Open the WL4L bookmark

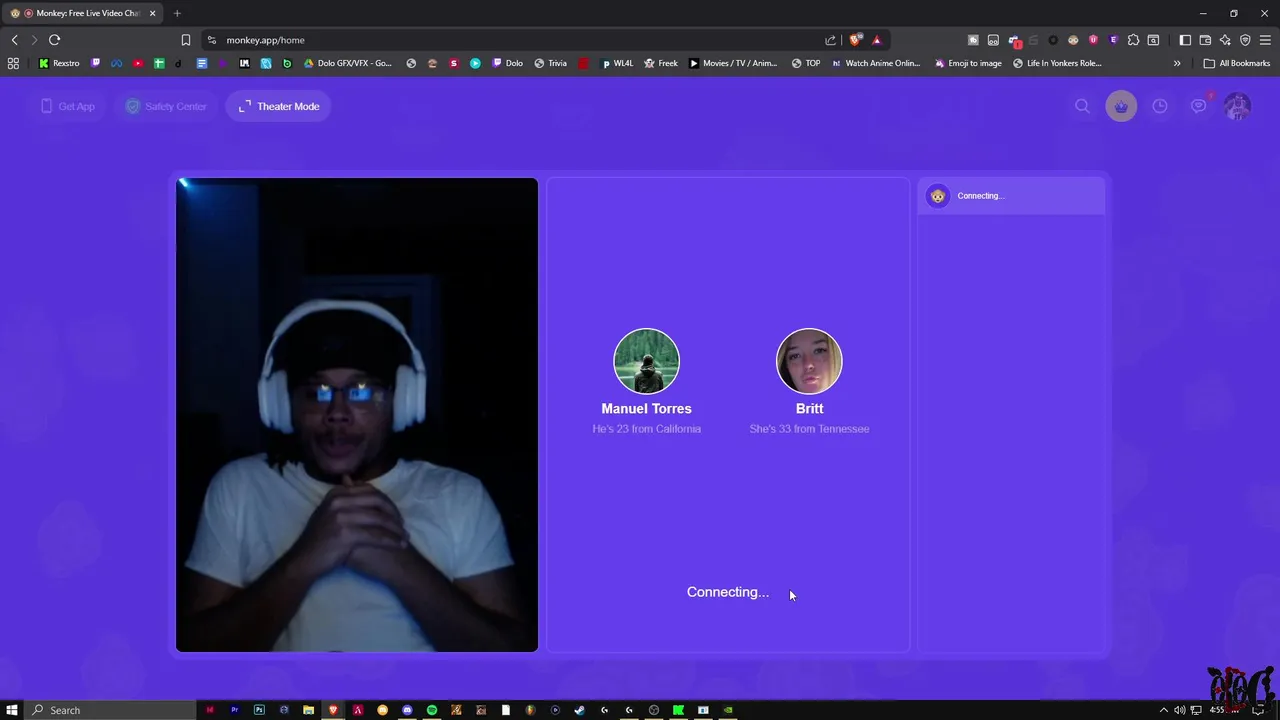(617, 63)
